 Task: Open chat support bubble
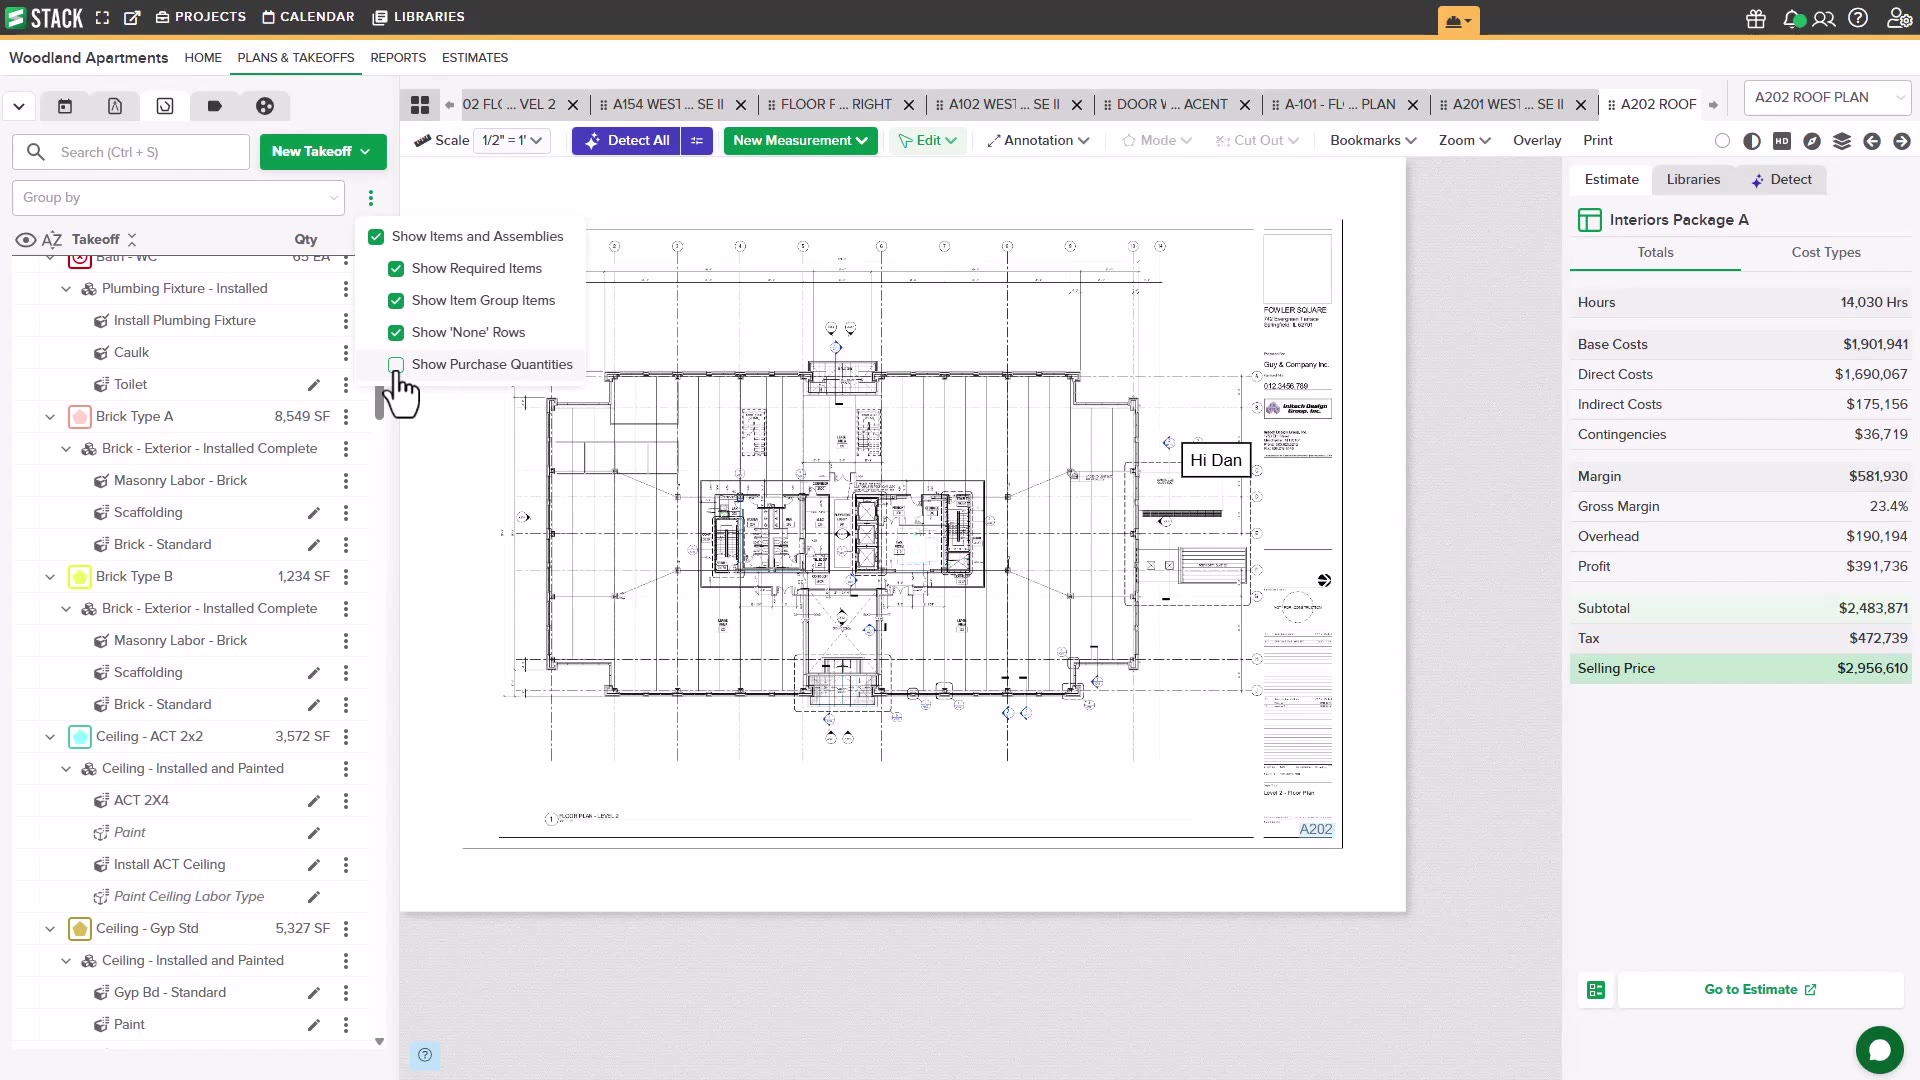(1879, 1050)
